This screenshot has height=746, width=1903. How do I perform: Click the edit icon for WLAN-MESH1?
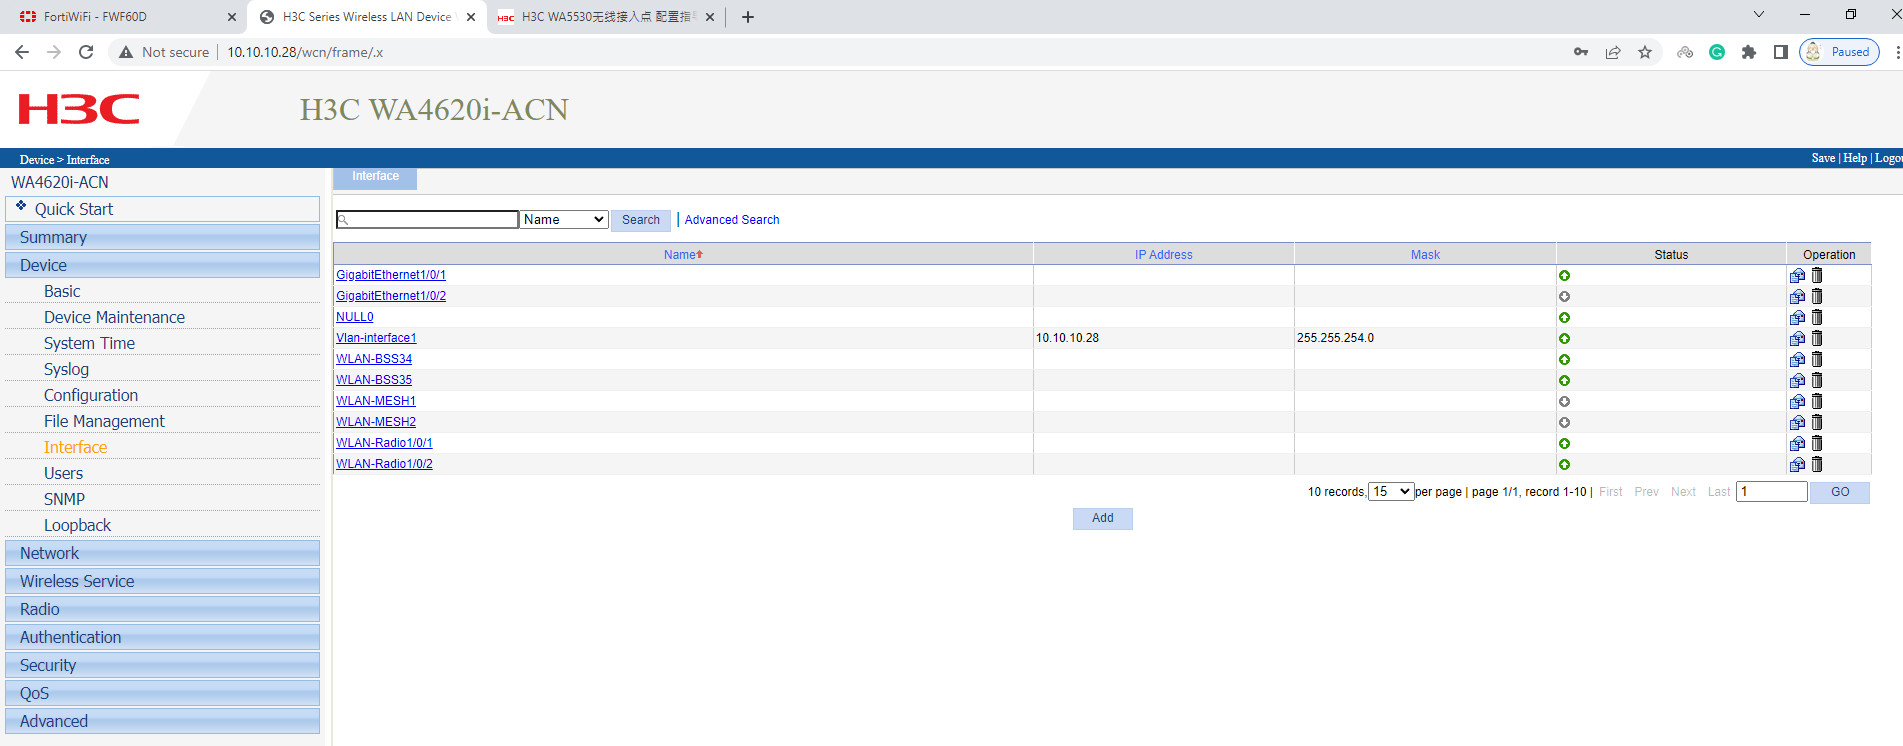[x=1797, y=401]
